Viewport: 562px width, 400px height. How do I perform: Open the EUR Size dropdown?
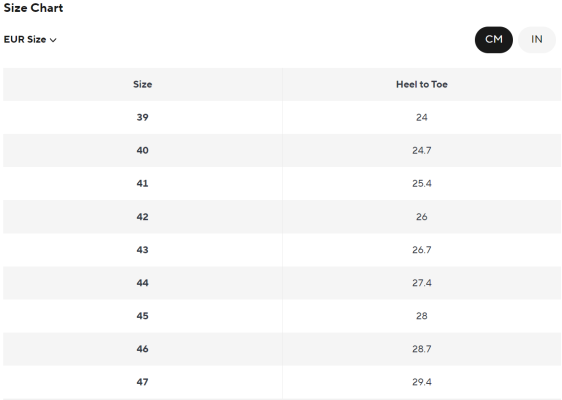tap(30, 39)
